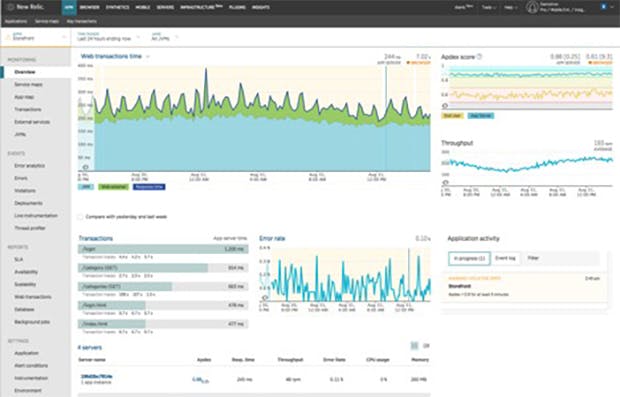The width and height of the screenshot is (620, 397).
Task: Select the transaction bar showing 478 ms
Action: [x=163, y=305]
